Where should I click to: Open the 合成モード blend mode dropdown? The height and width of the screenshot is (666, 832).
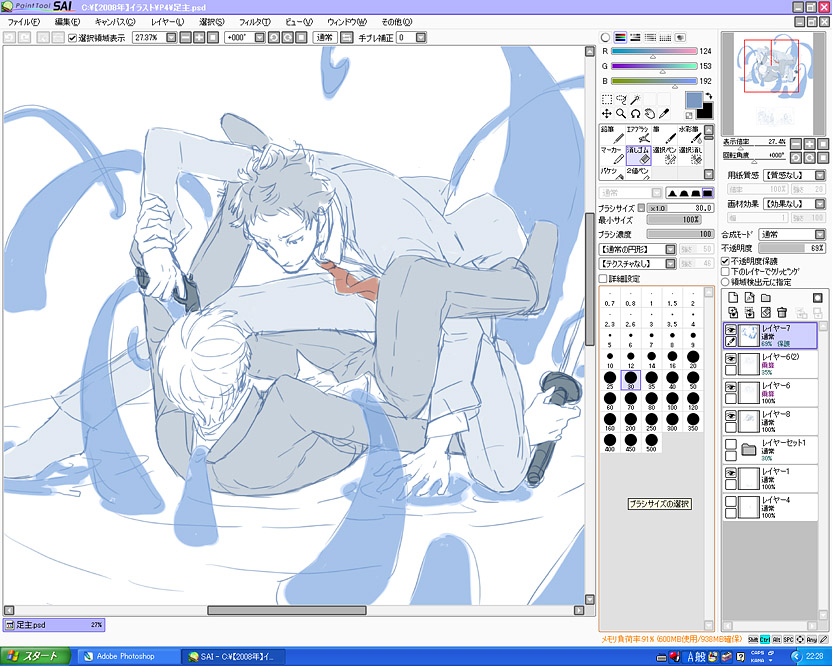click(x=820, y=235)
